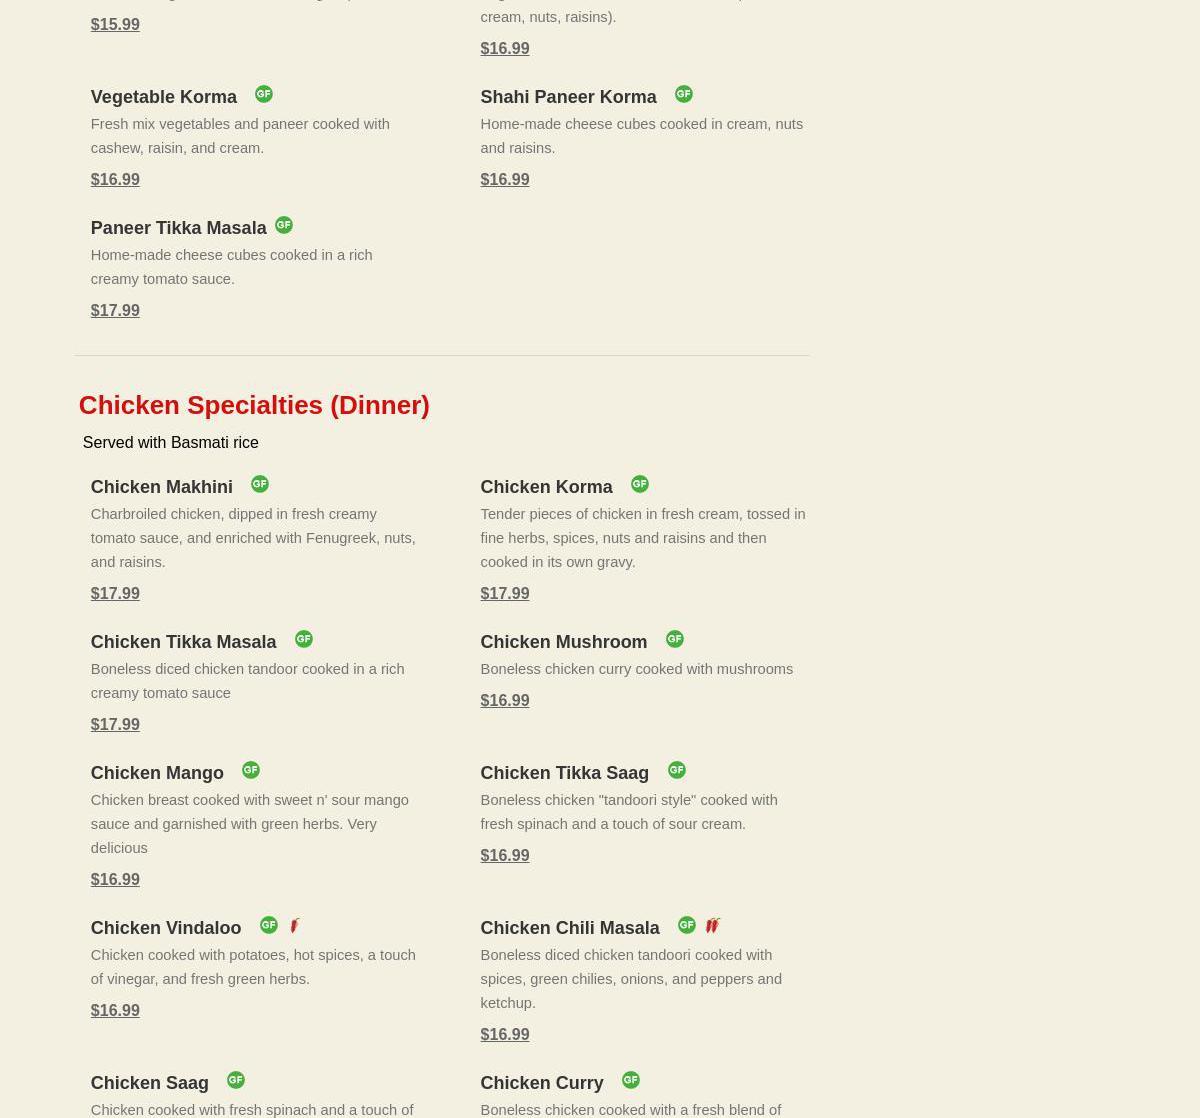Viewport: 1200px width, 1118px height.
Task: Click gluten-free icon beside Vegetable Korma
Action: 263,94
